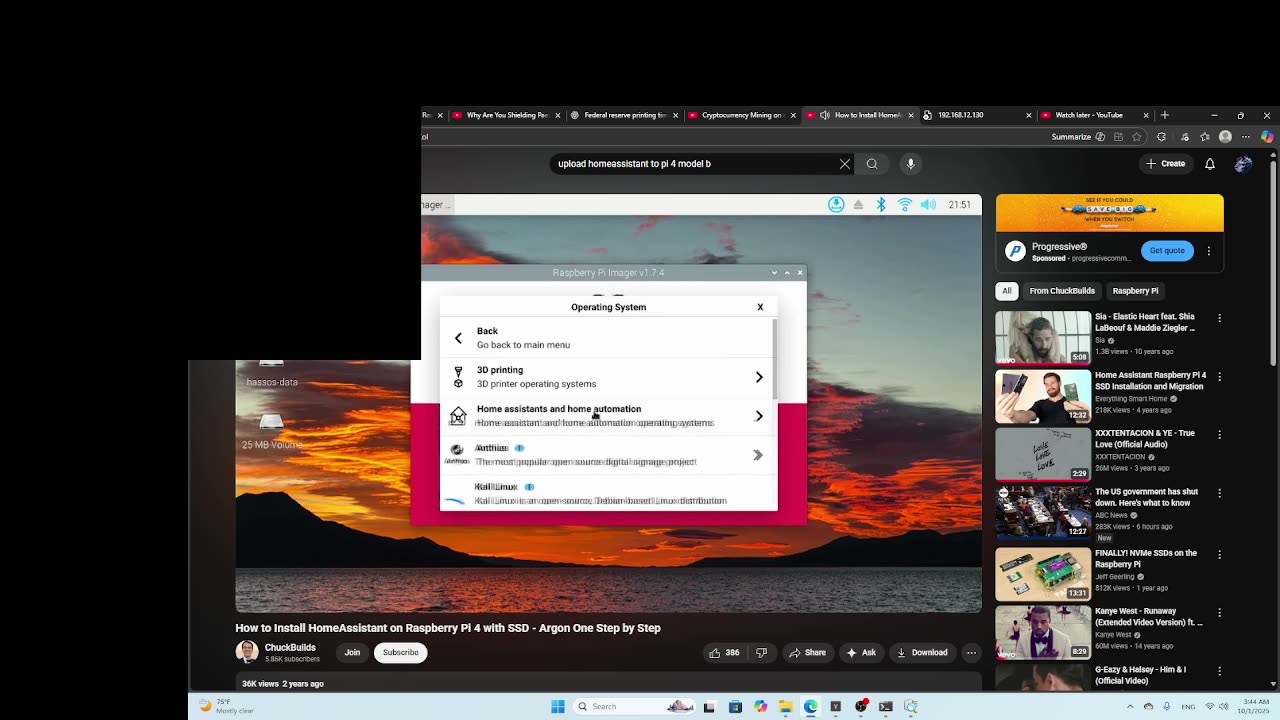This screenshot has width=1280, height=720.
Task: Click the Ask button under video
Action: click(x=861, y=653)
